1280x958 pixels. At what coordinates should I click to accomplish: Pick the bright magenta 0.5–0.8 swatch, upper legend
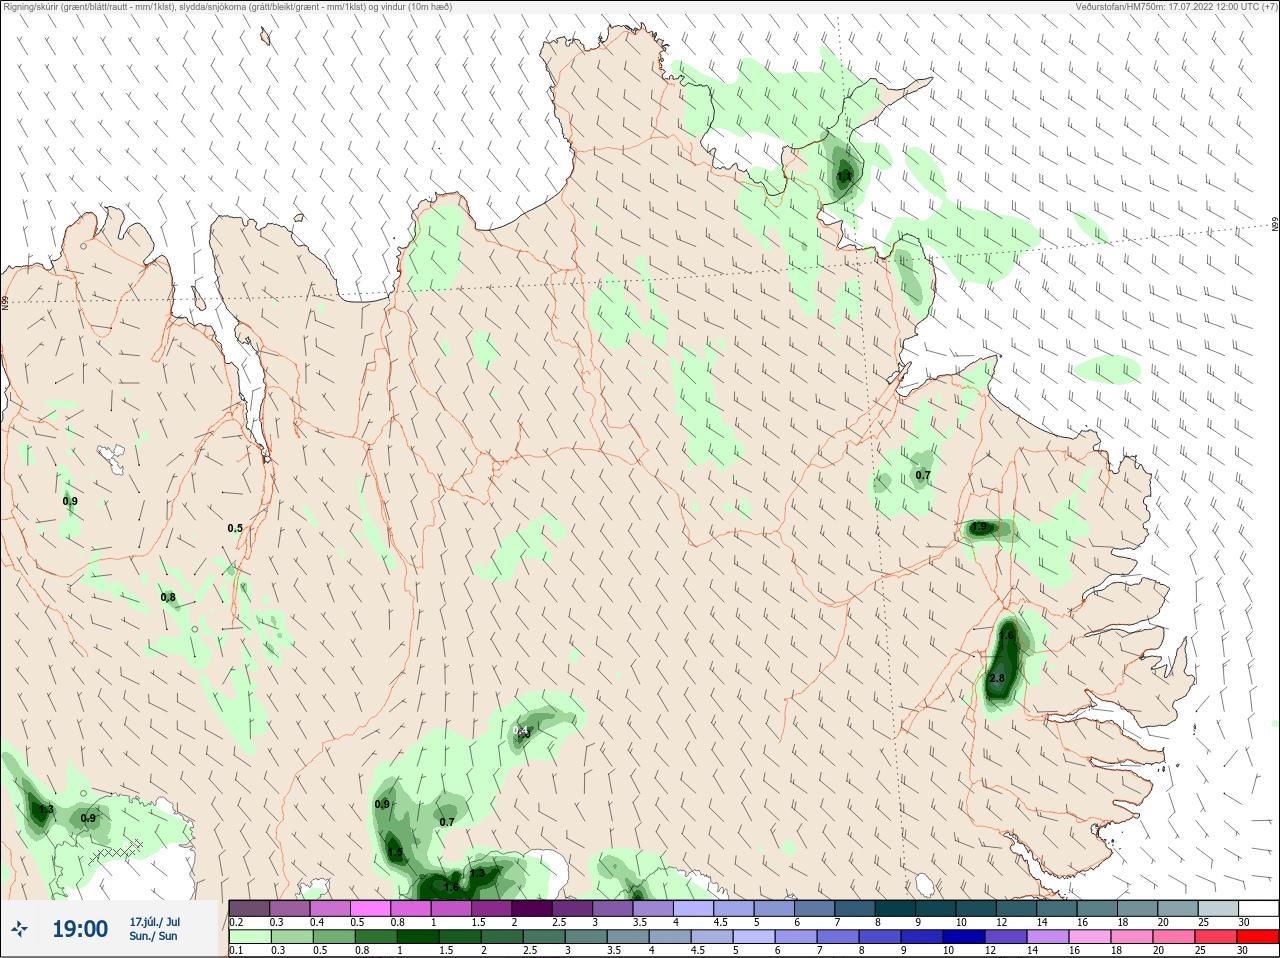371,908
